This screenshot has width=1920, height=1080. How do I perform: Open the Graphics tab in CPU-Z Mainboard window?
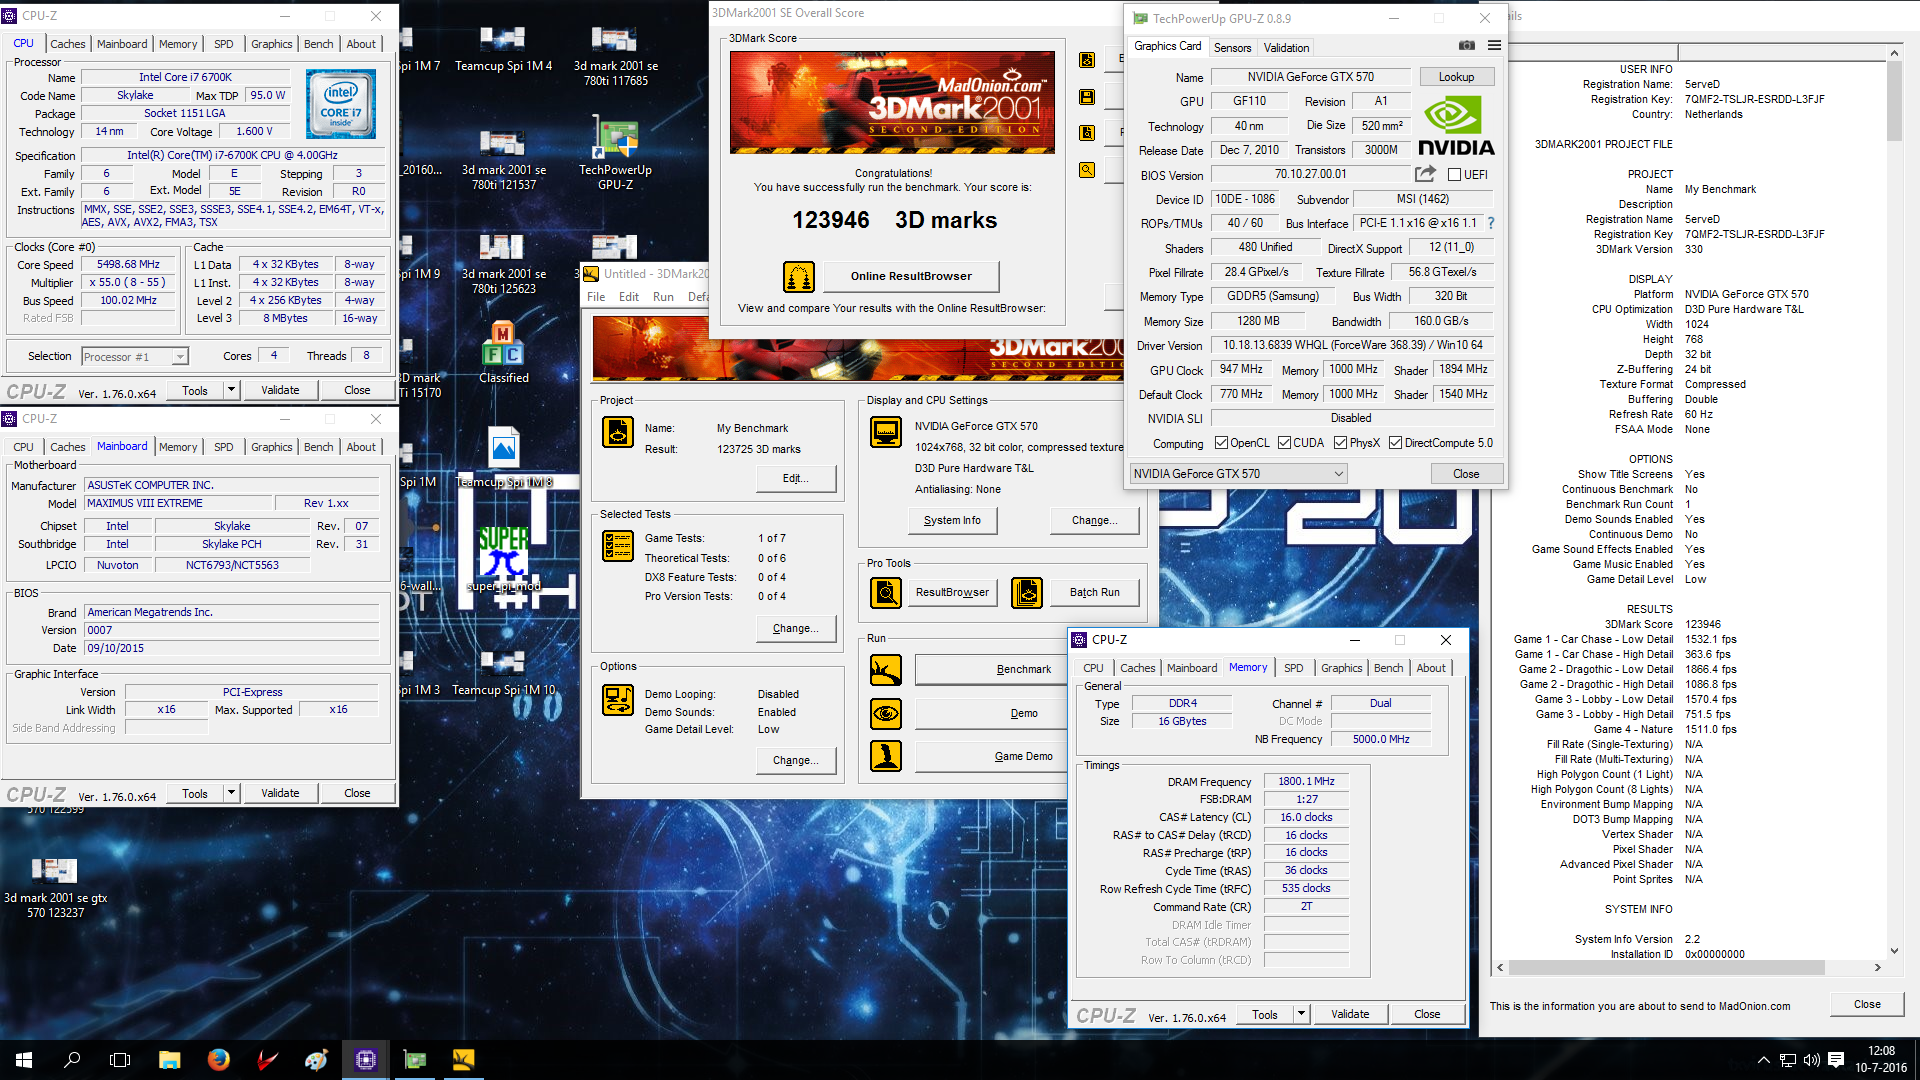pos(271,447)
